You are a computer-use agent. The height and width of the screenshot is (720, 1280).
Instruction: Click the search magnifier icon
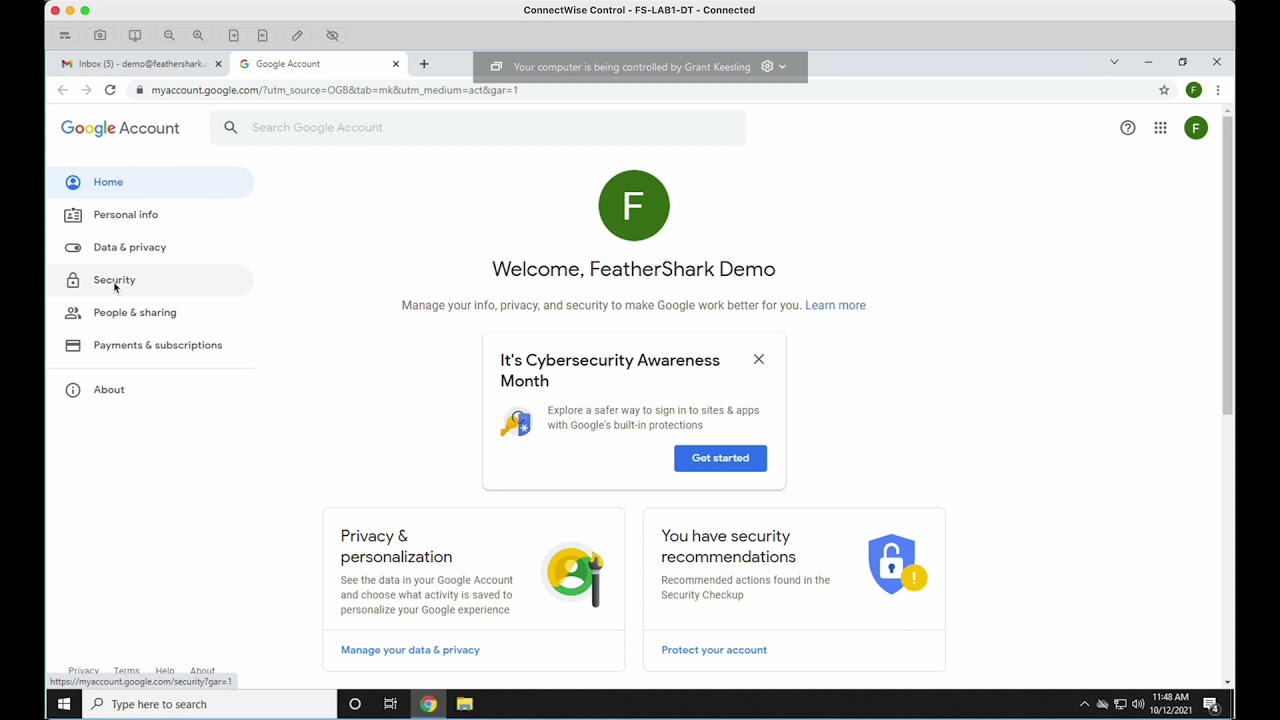pos(231,127)
